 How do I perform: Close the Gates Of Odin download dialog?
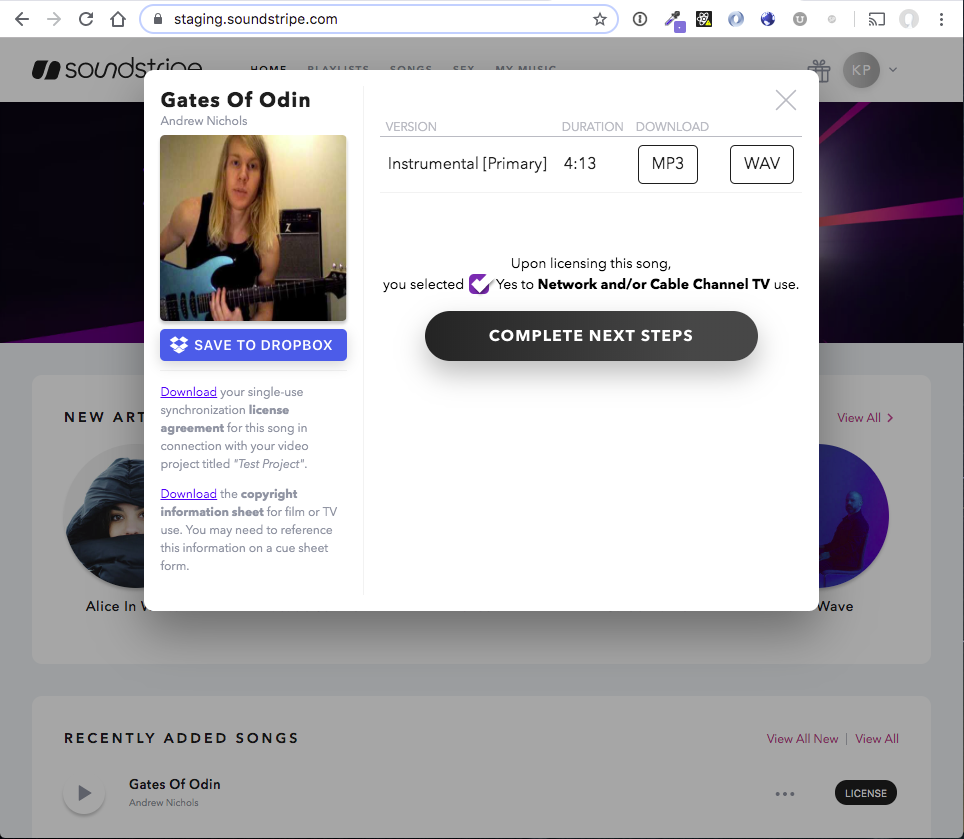(x=786, y=100)
